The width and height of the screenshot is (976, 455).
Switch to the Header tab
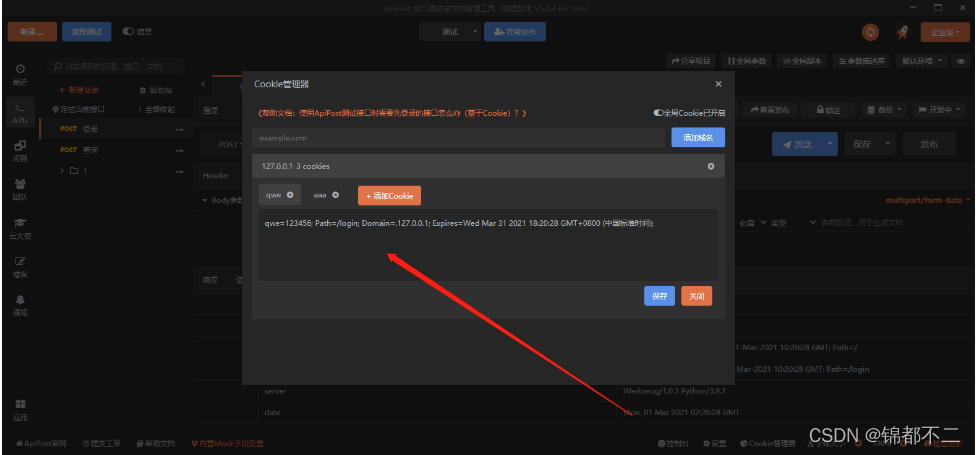[216, 176]
